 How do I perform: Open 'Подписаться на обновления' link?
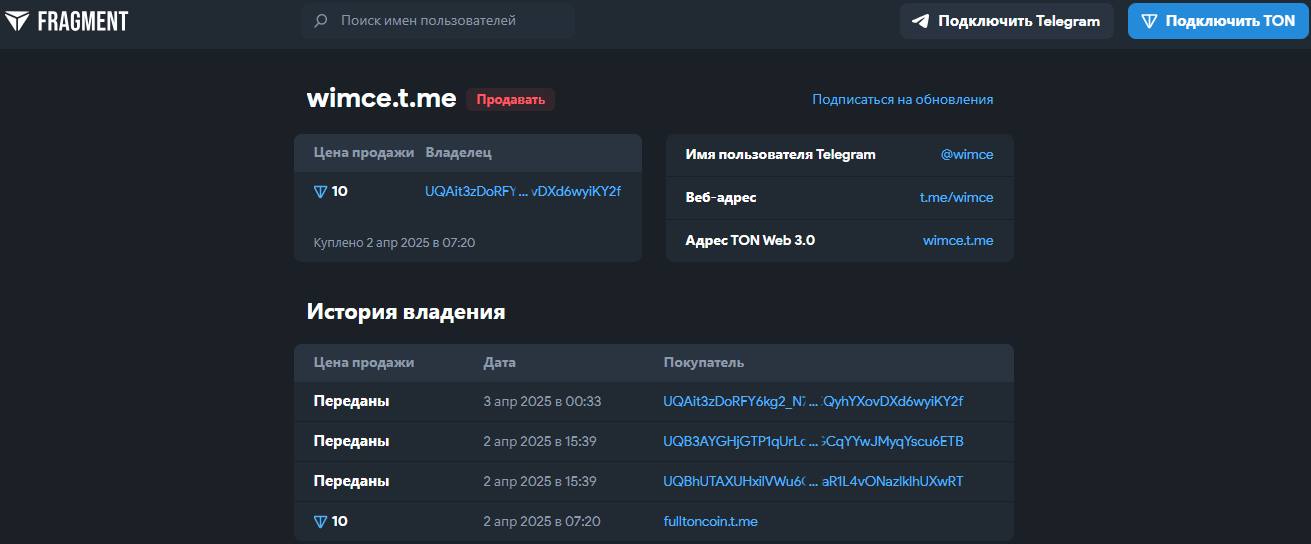tap(903, 99)
